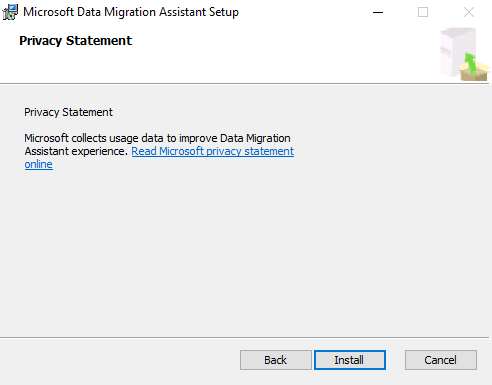Click the installer icon in the title bar
Viewport: 492px width, 385px height.
coord(10,12)
